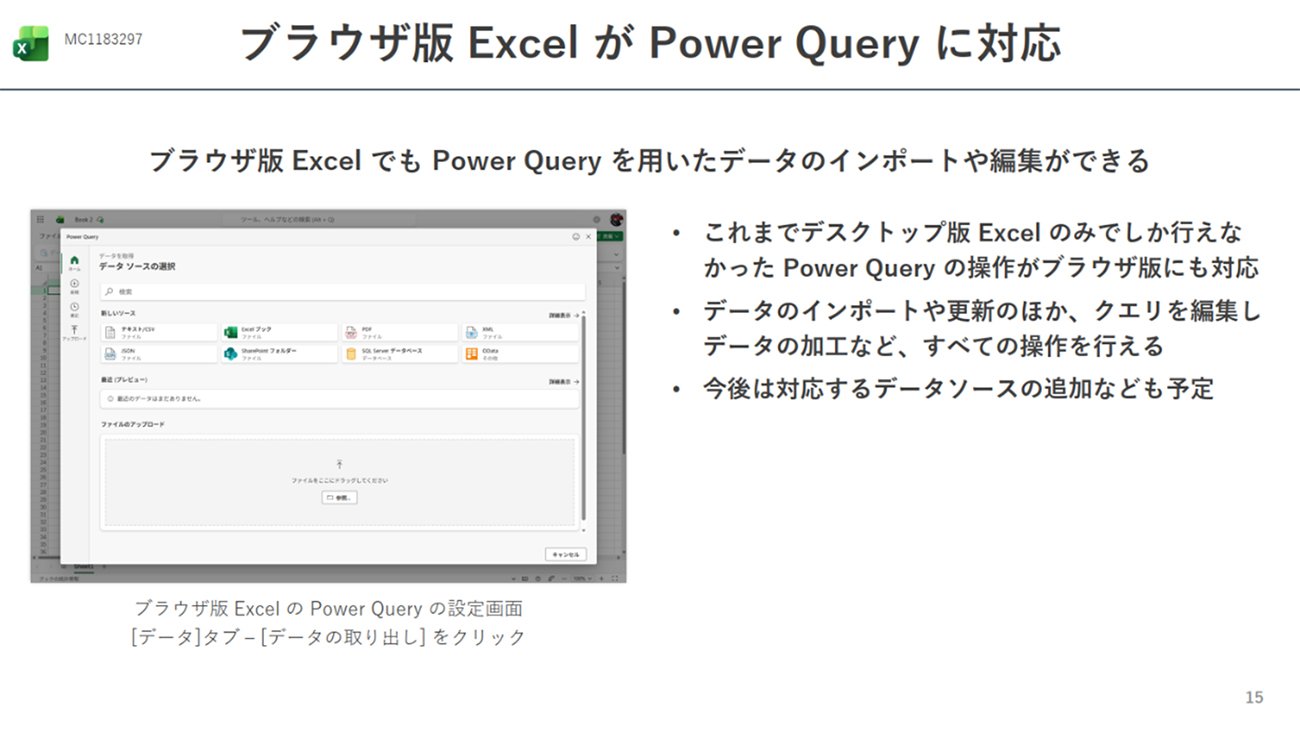Open the app launcher grid in Excel header
This screenshot has height=732, width=1300.
tap(40, 219)
